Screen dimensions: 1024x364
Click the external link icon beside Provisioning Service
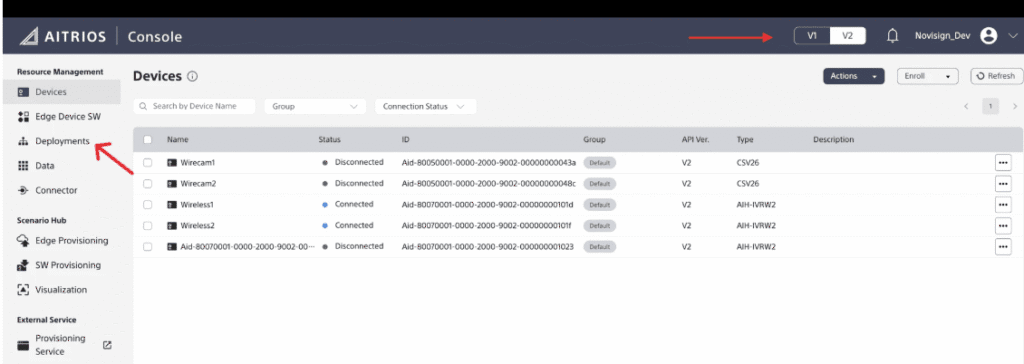coord(108,345)
